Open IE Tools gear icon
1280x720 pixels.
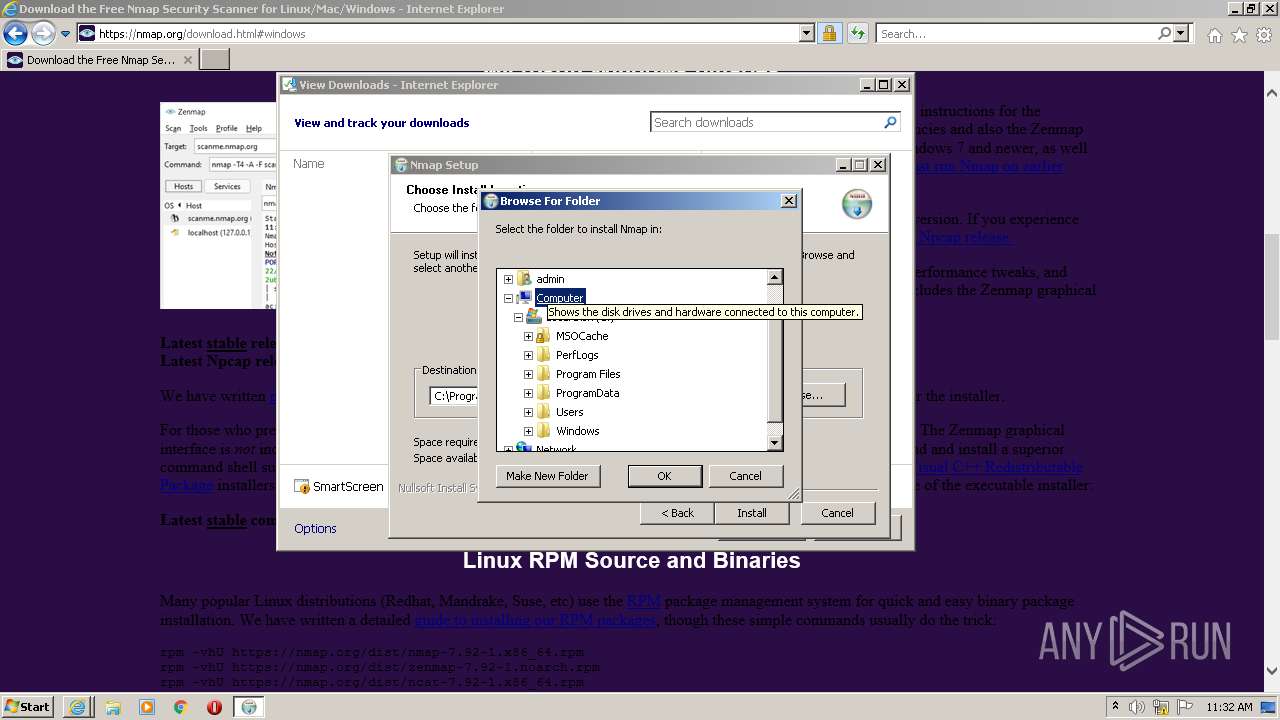click(1263, 35)
